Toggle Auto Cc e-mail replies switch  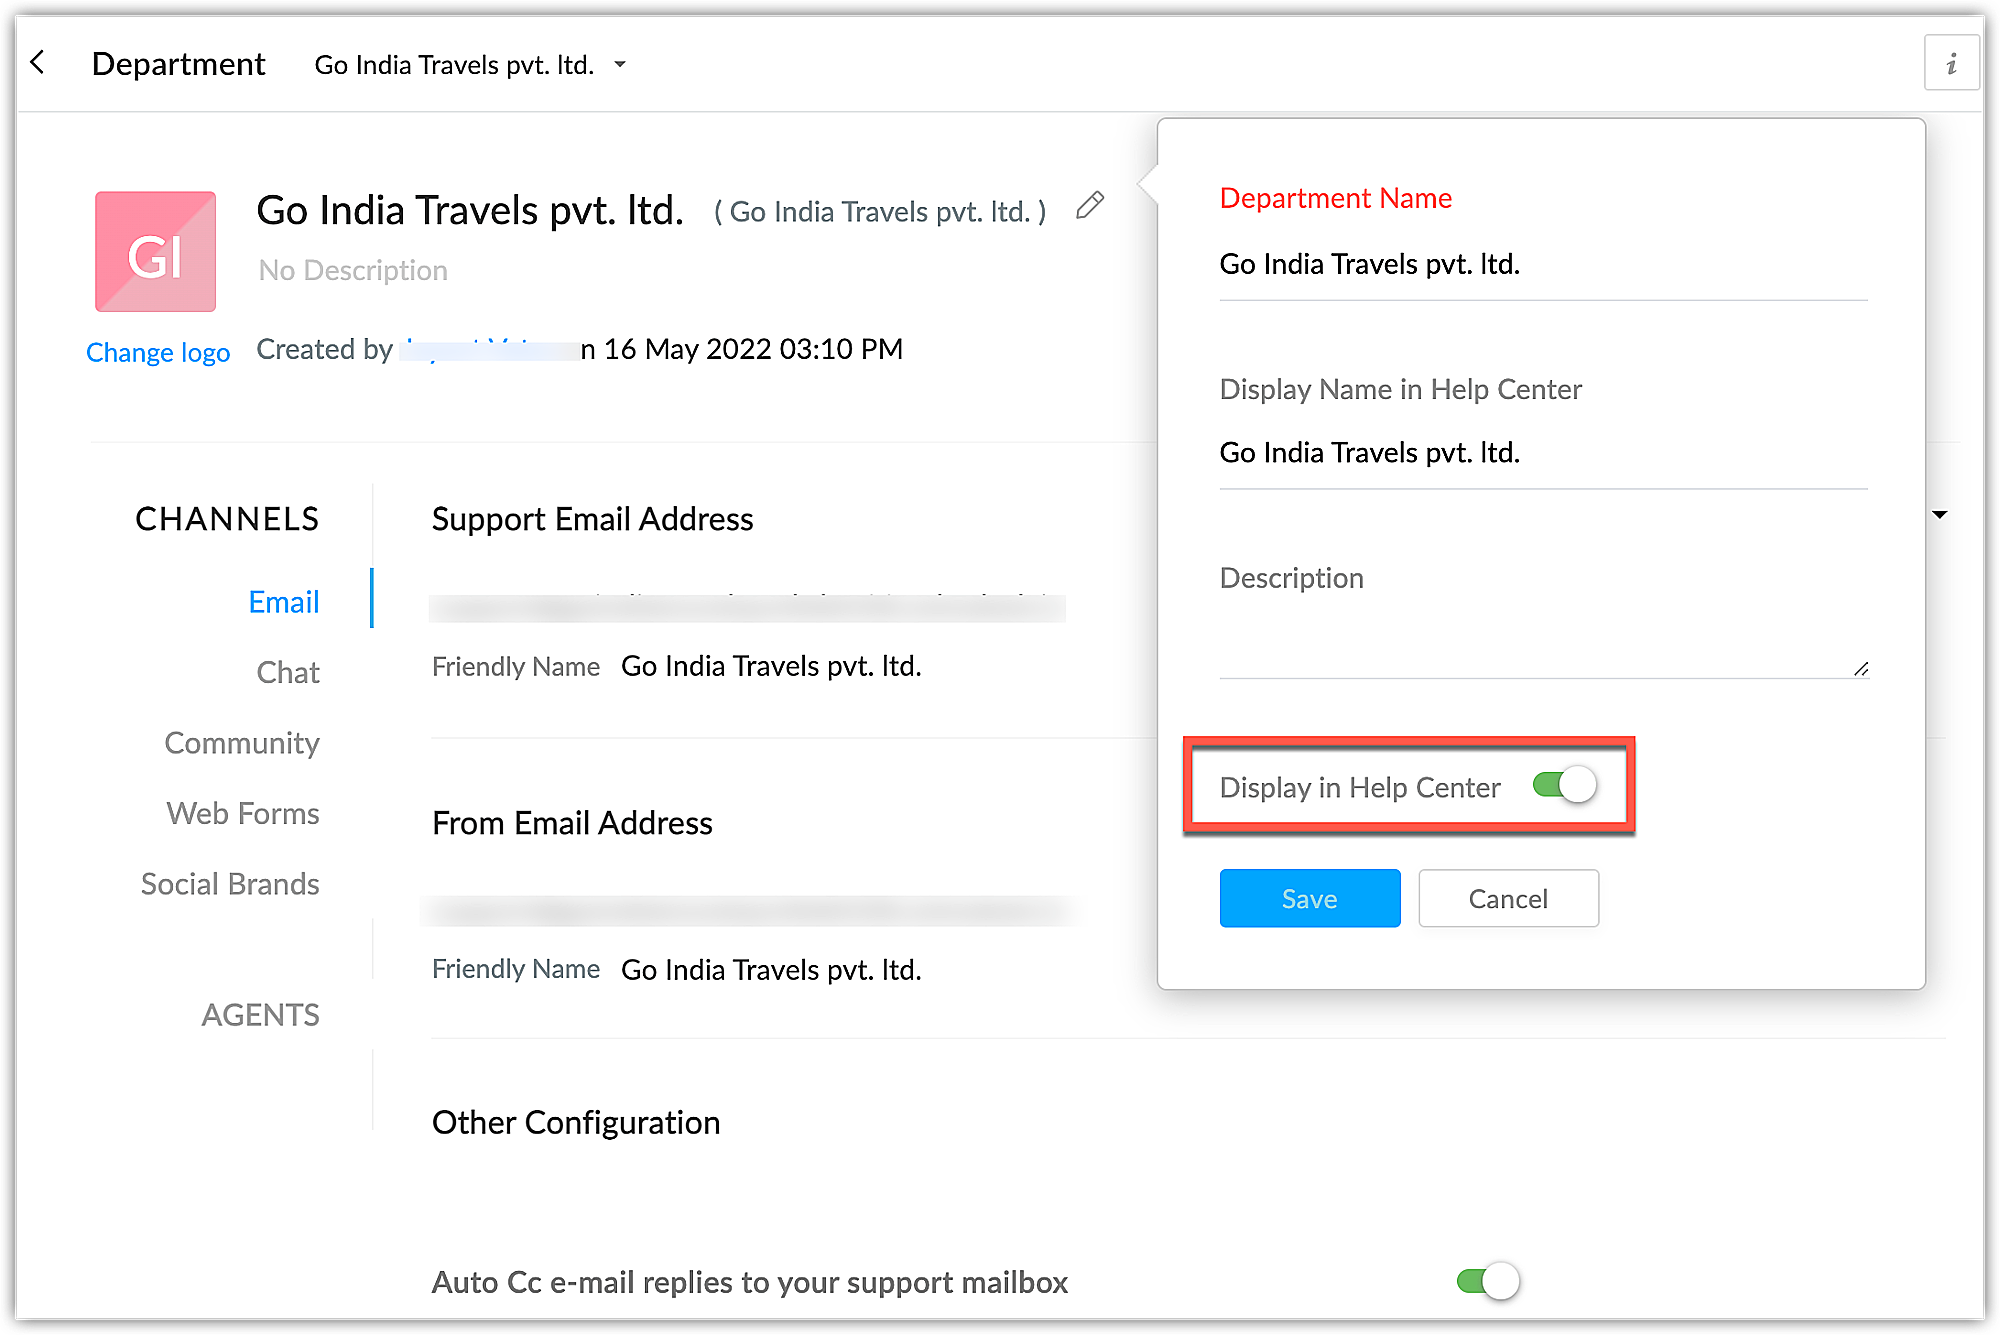[1488, 1281]
